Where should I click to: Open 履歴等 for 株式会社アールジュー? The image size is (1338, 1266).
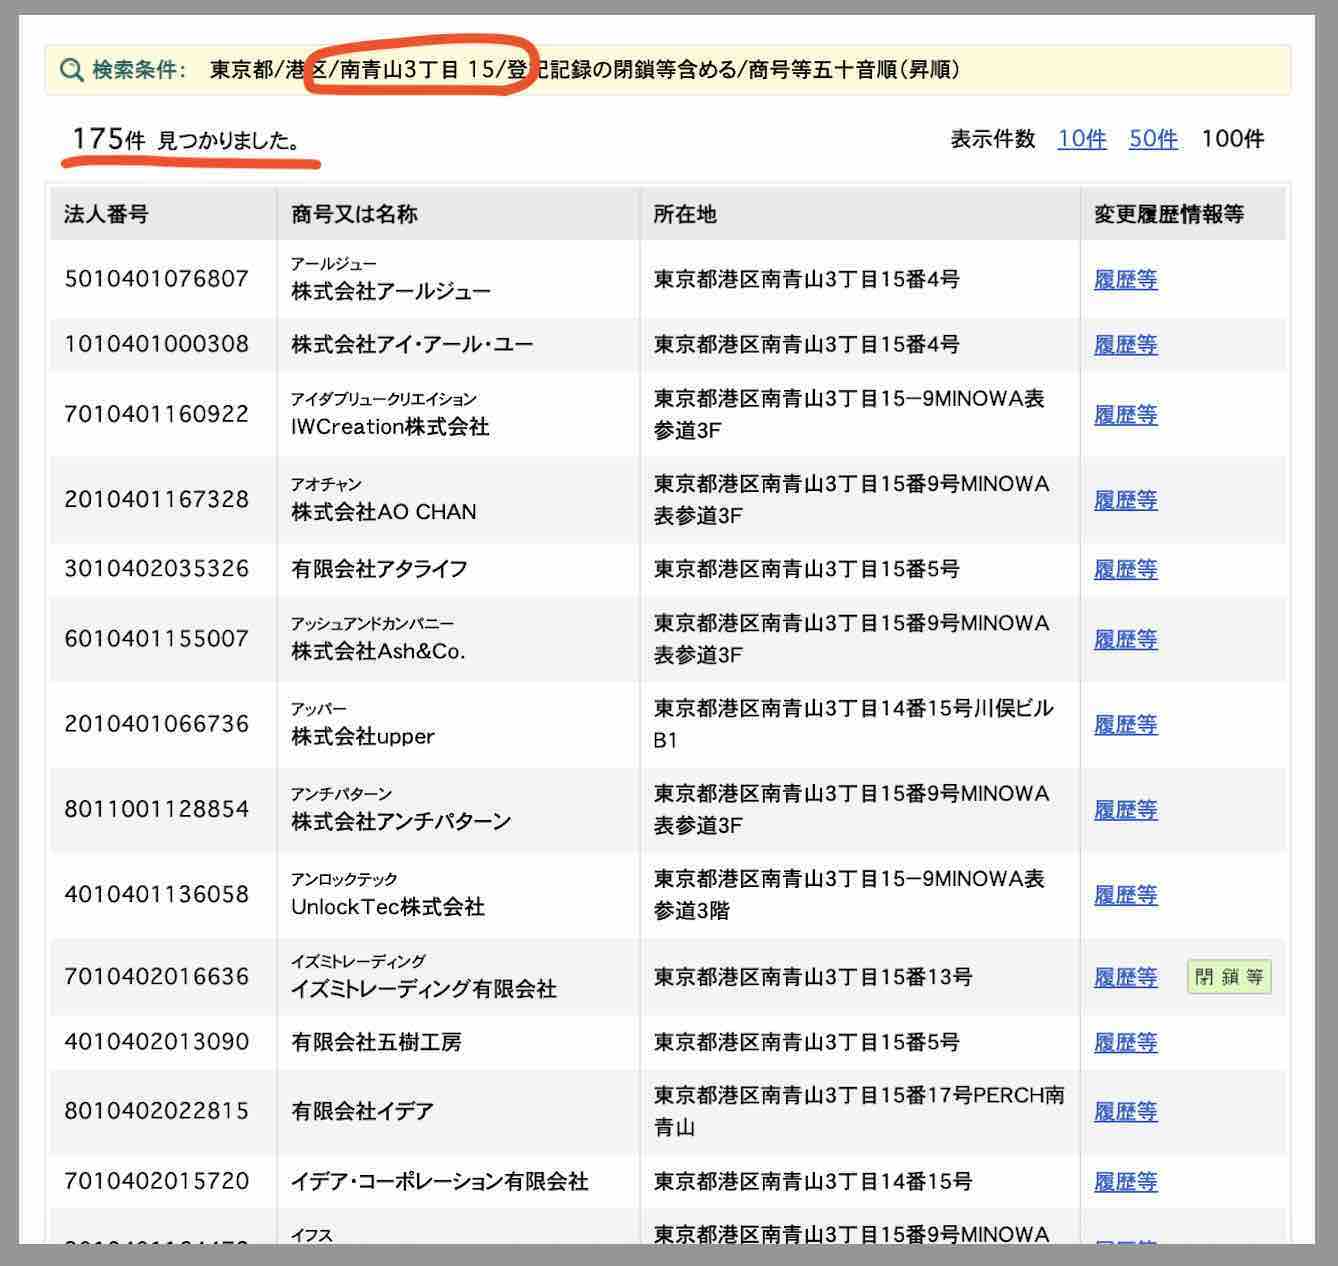1125,280
